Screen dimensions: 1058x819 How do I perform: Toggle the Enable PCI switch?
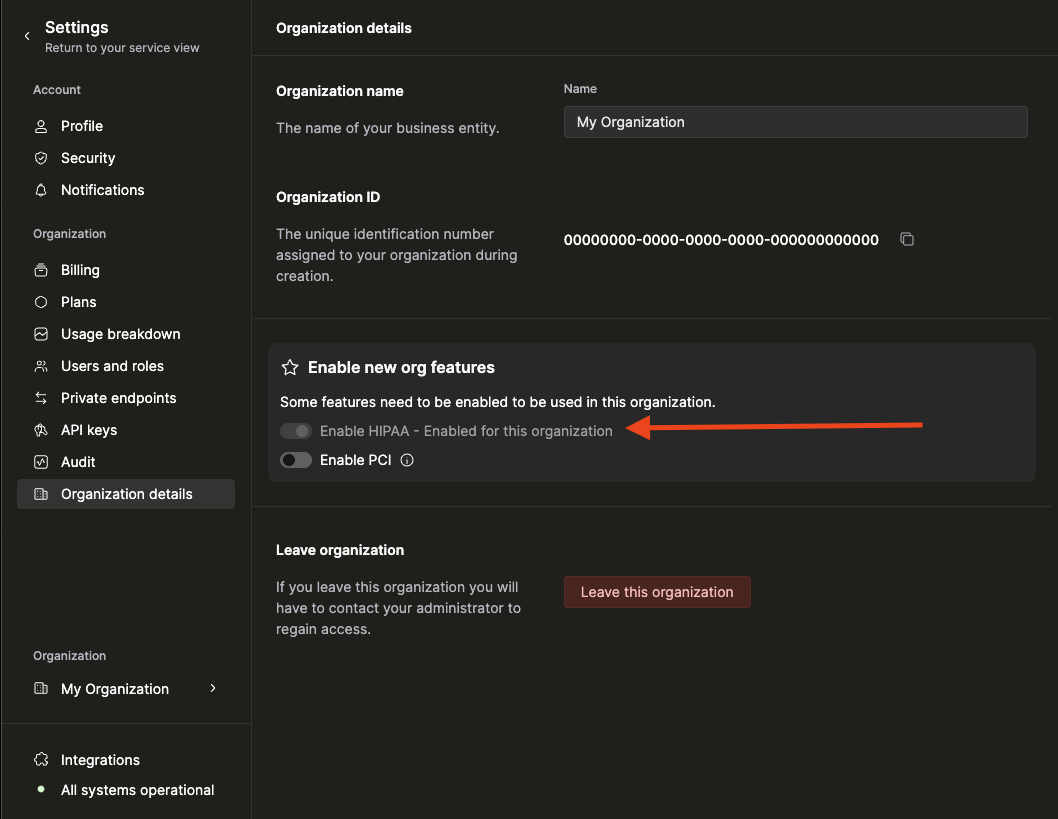(x=296, y=461)
